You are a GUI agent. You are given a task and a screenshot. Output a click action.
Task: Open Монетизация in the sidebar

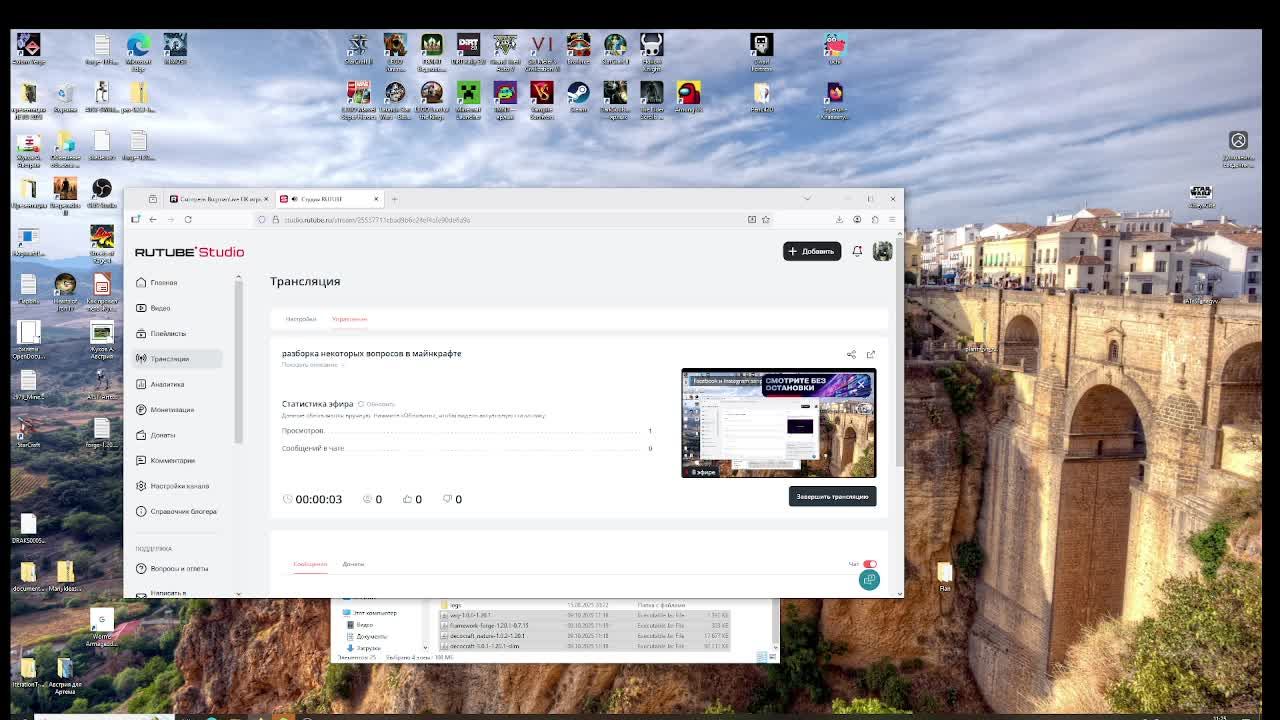click(x=178, y=410)
